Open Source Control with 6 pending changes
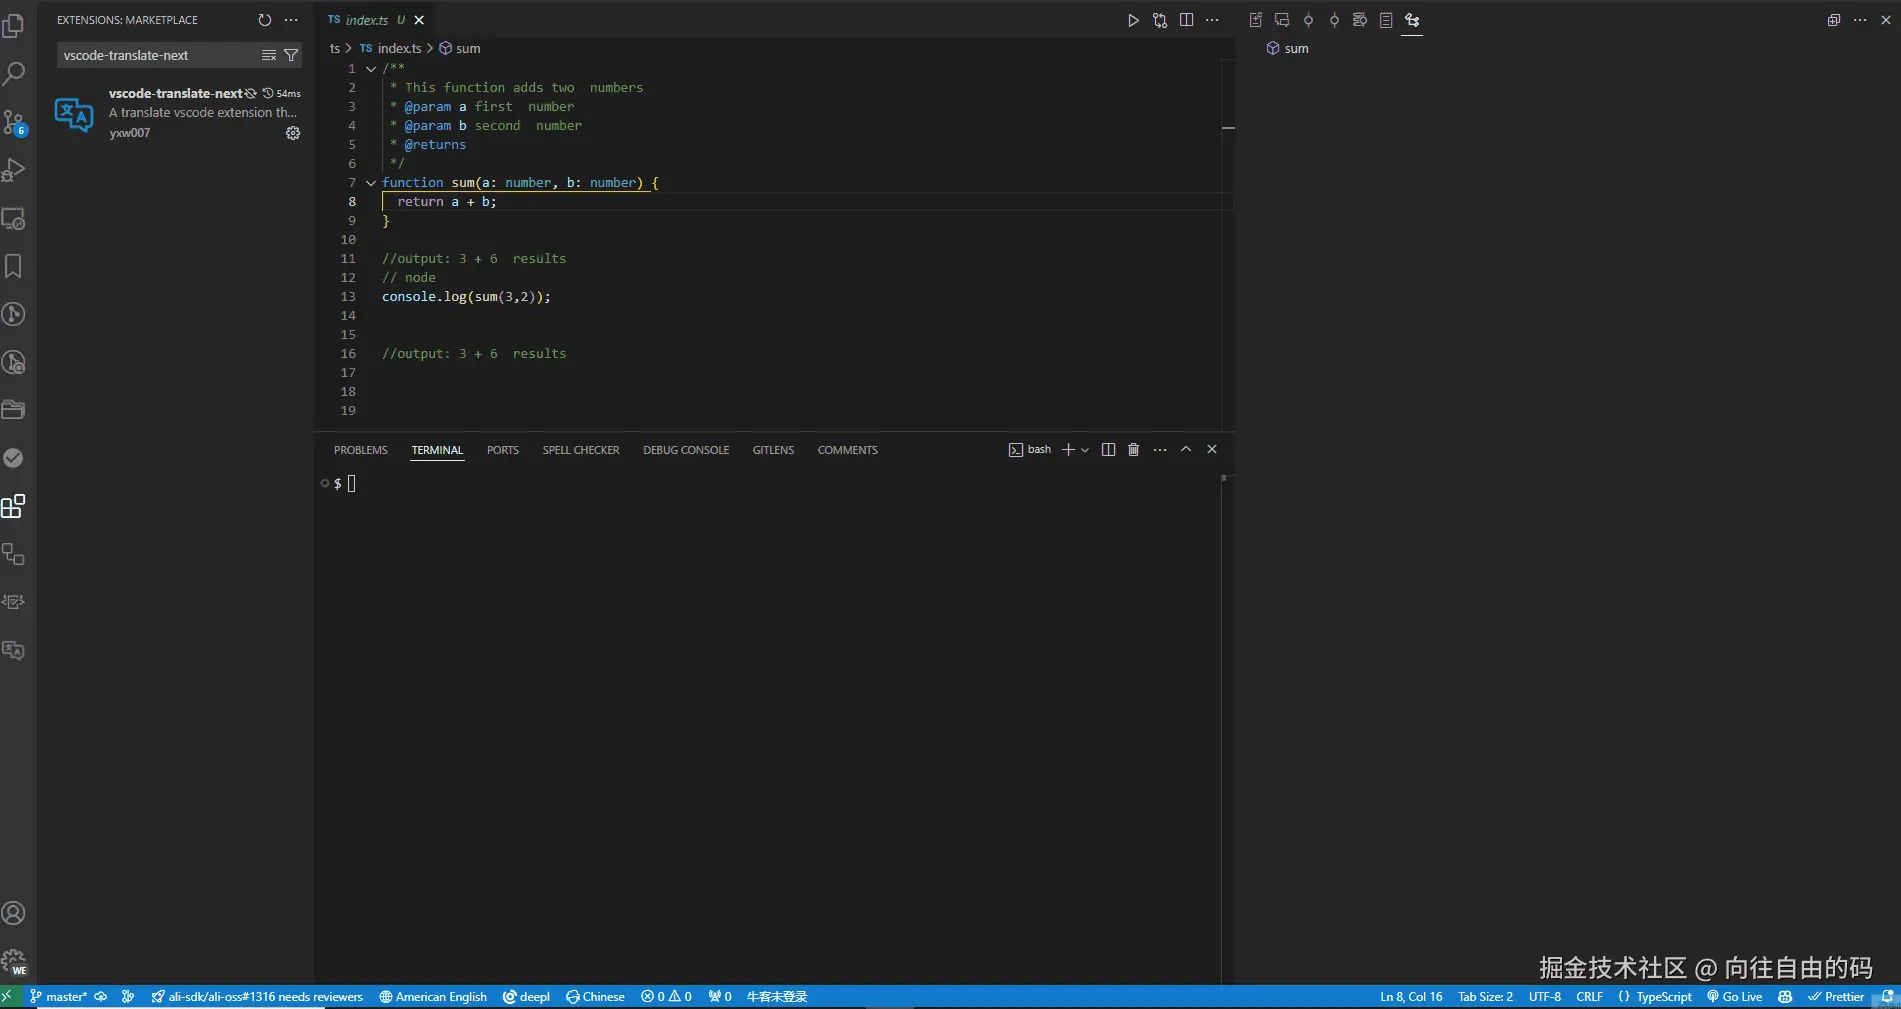 pos(15,121)
